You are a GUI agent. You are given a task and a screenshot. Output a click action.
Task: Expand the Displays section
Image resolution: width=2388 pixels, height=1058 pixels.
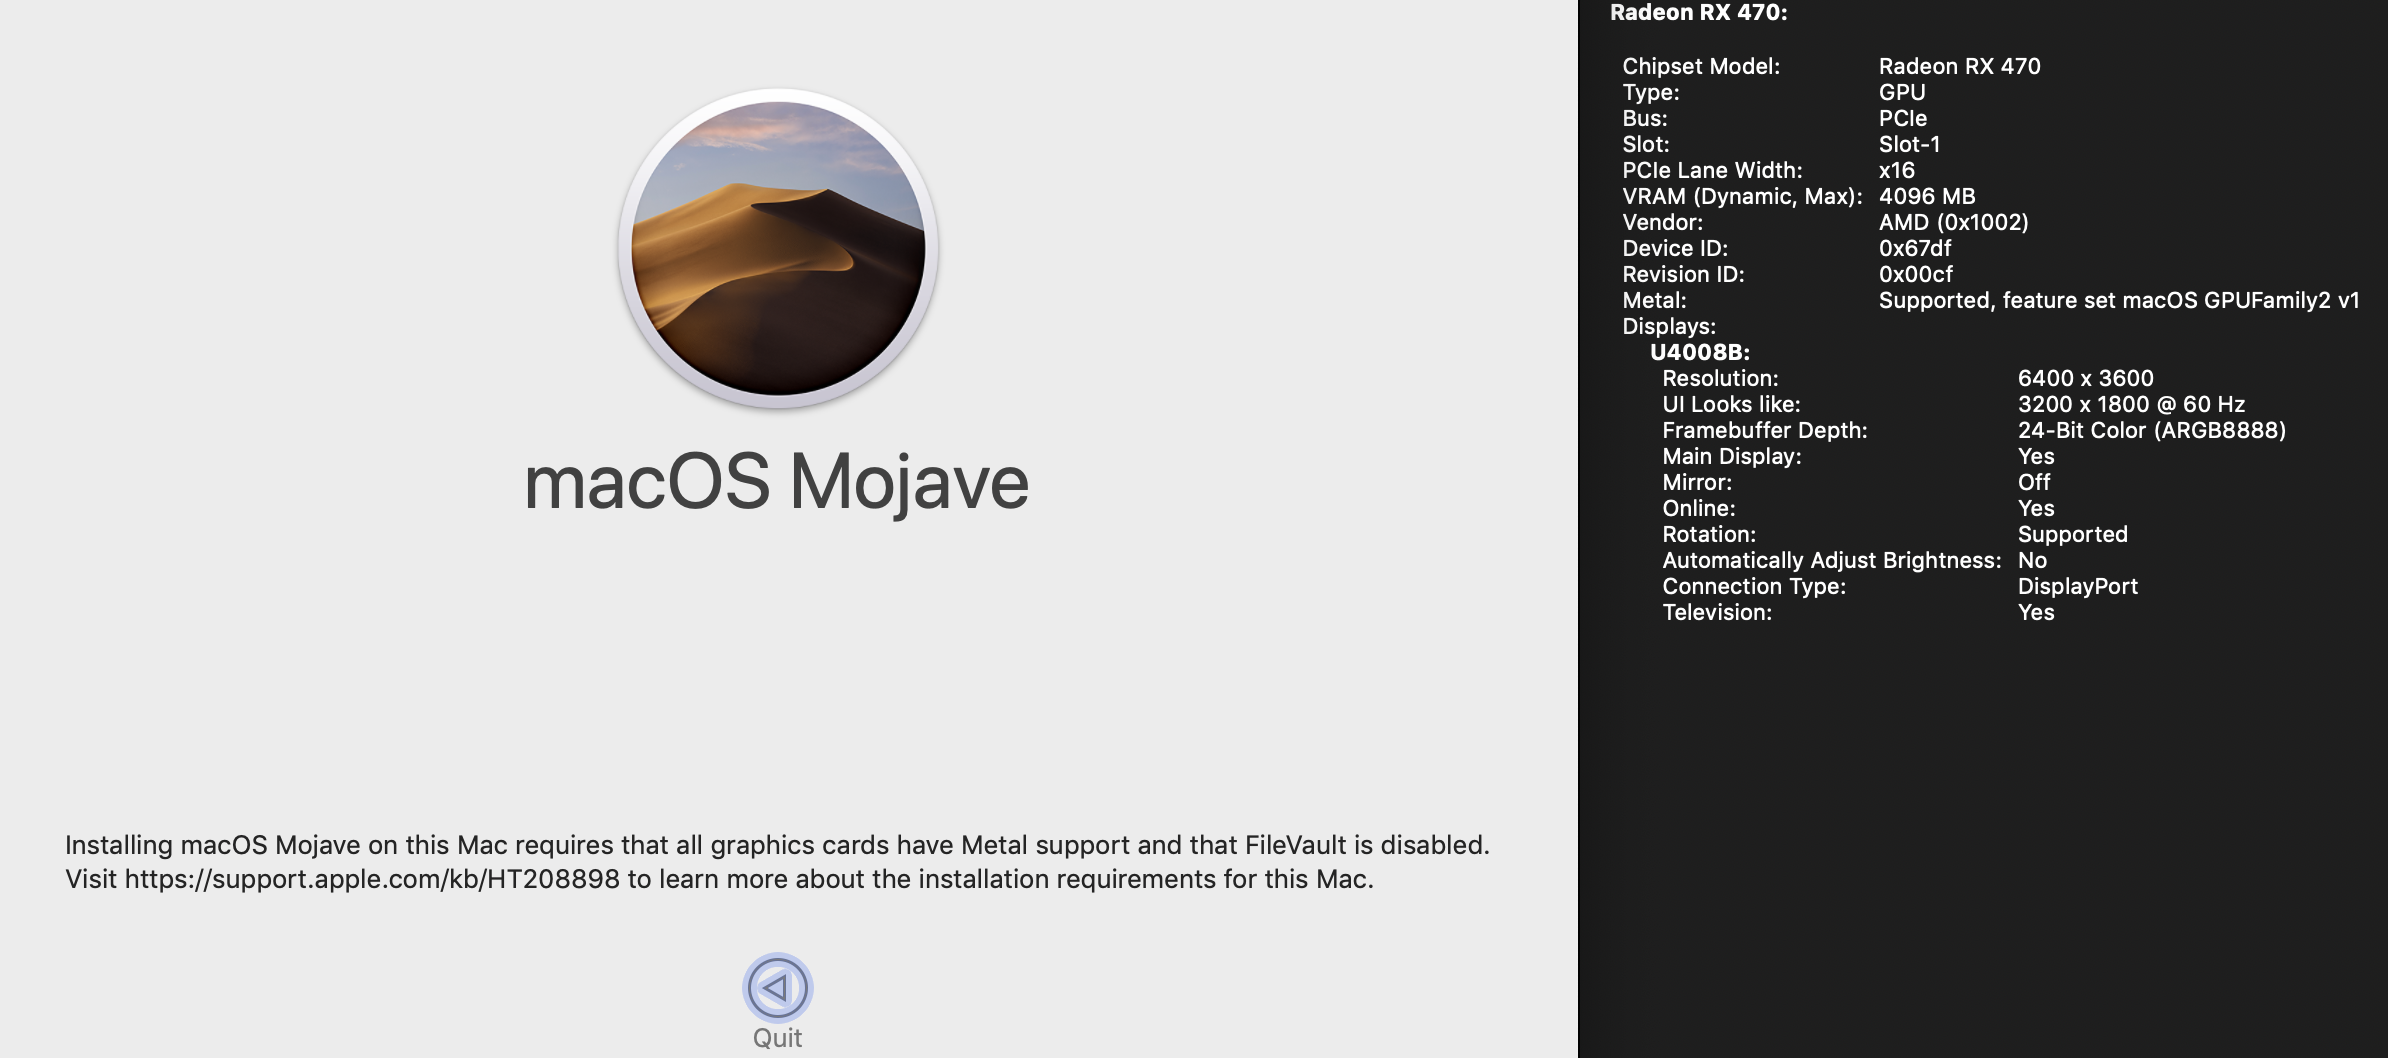pos(1668,326)
